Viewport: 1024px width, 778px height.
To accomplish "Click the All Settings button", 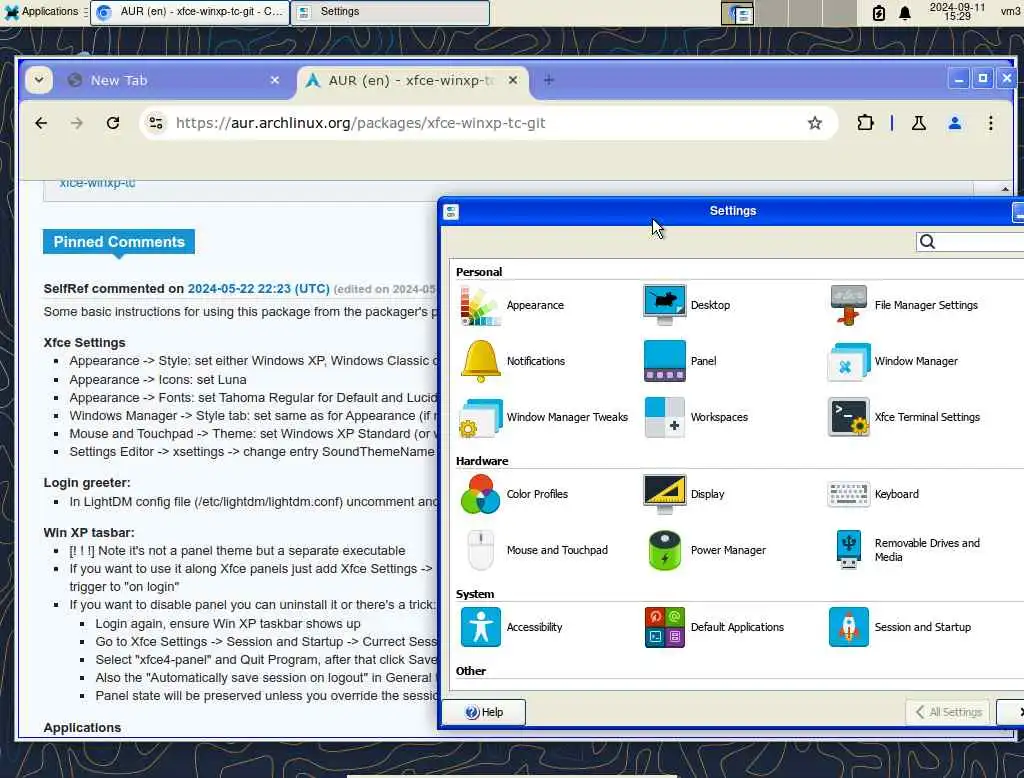I will pyautogui.click(x=948, y=712).
